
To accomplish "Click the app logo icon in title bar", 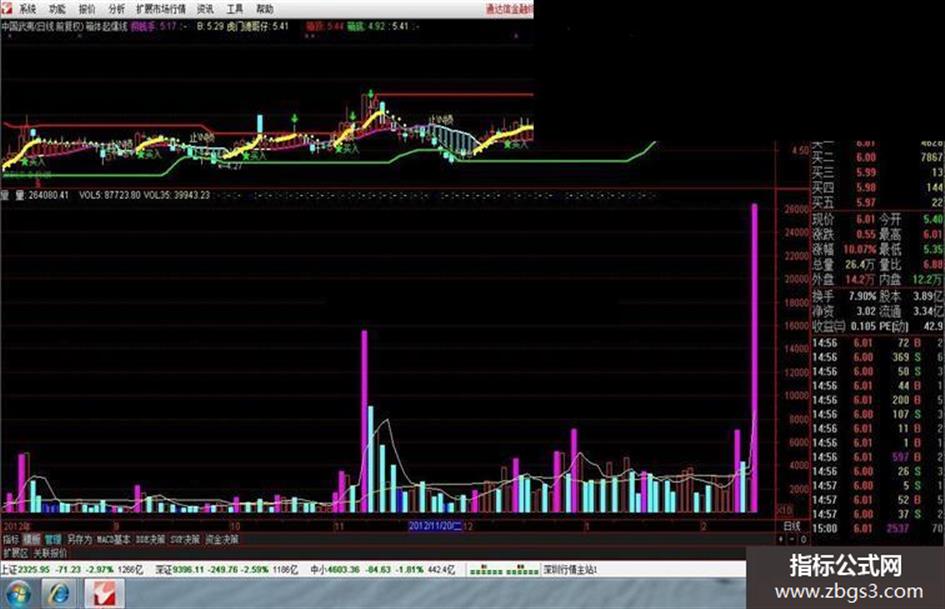I will [x=7, y=8].
